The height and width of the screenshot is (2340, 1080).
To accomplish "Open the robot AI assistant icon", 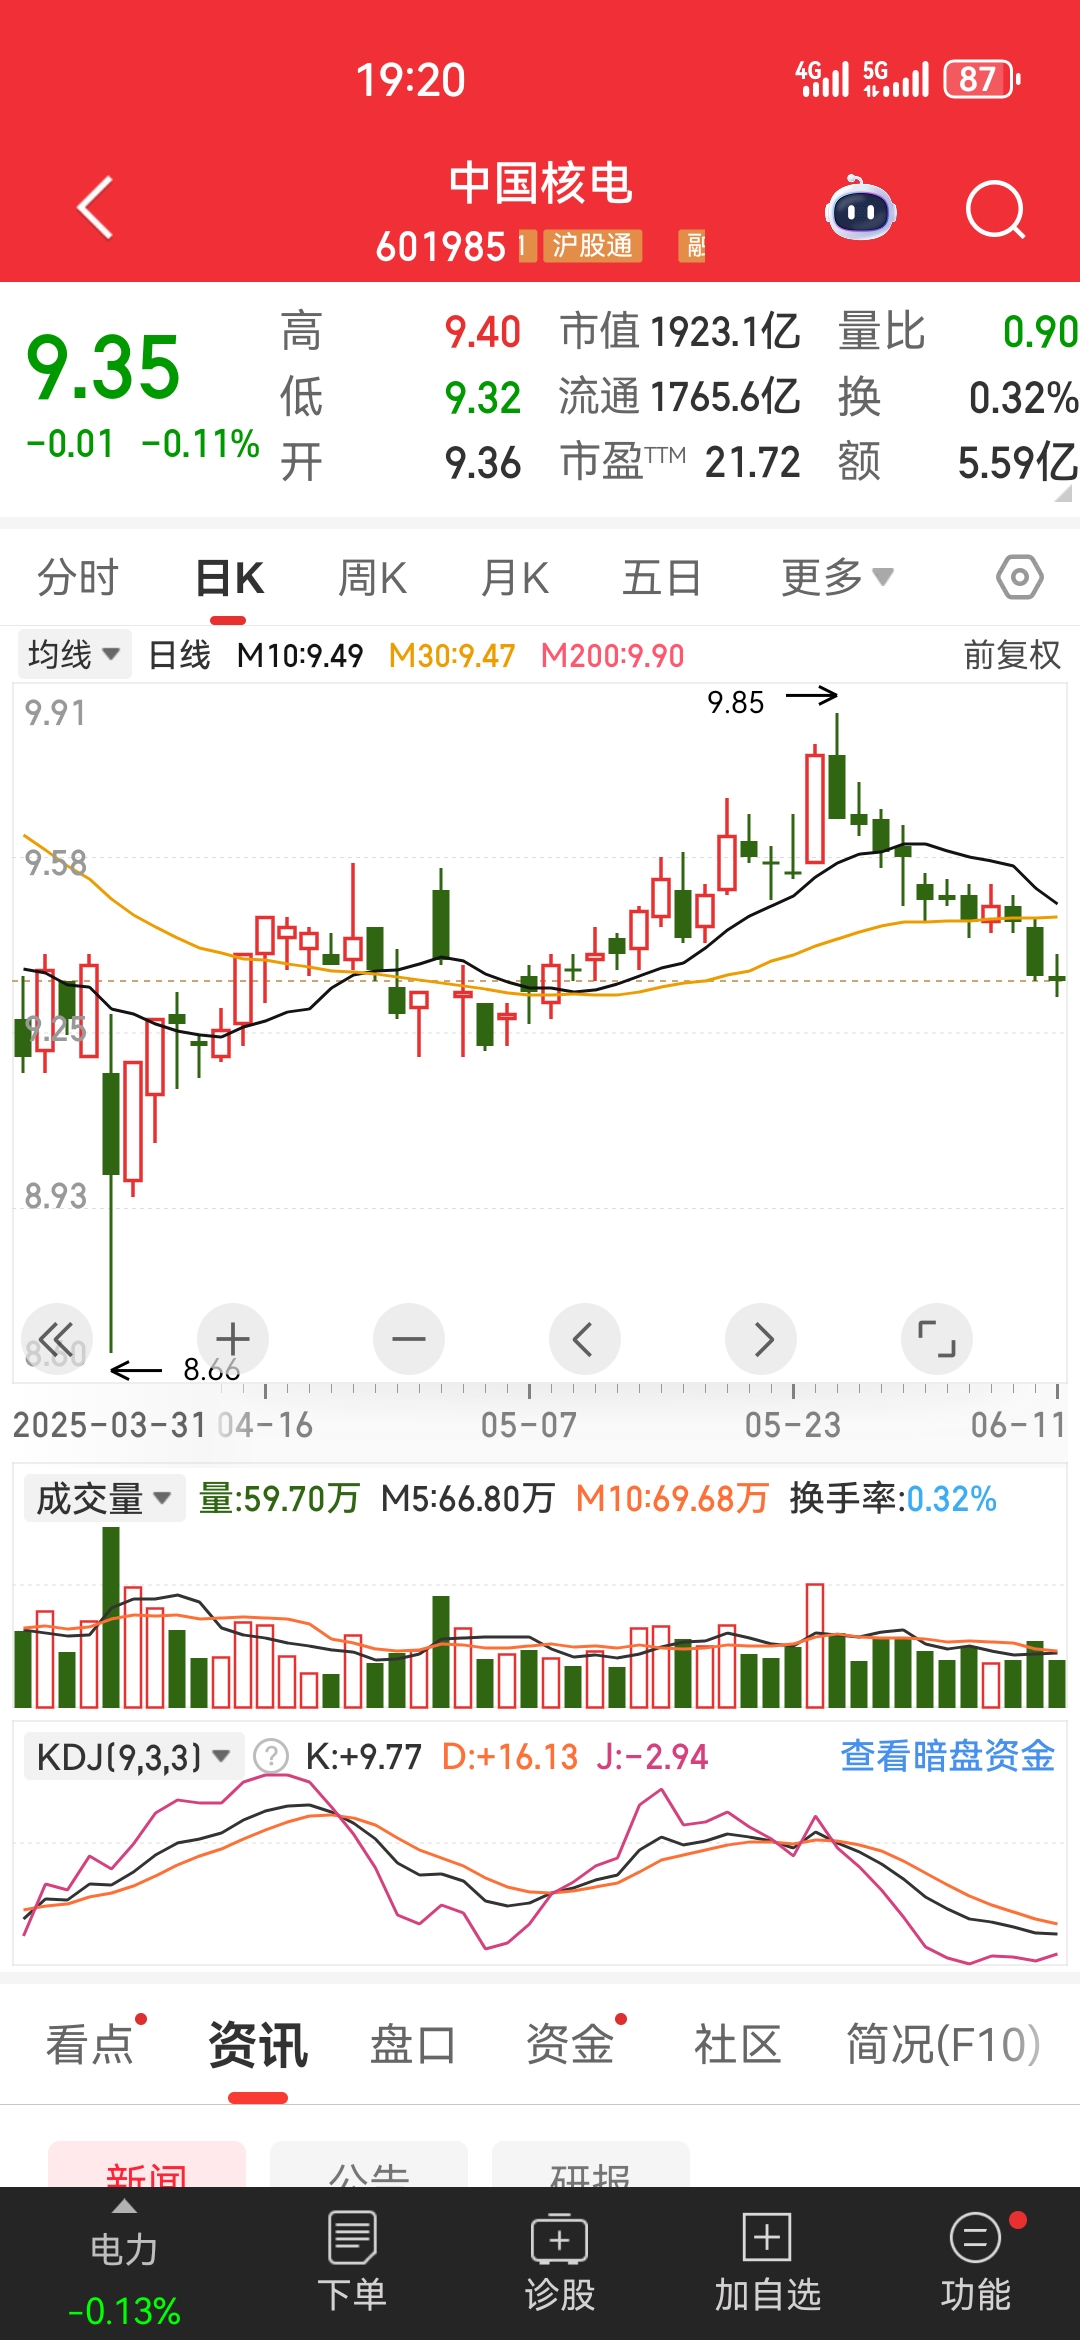I will click(x=861, y=208).
